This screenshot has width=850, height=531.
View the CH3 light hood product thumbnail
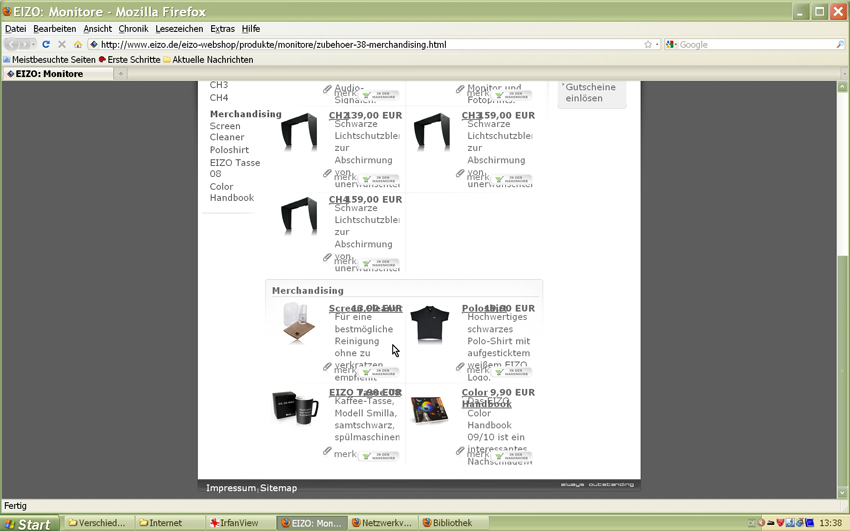(x=432, y=132)
